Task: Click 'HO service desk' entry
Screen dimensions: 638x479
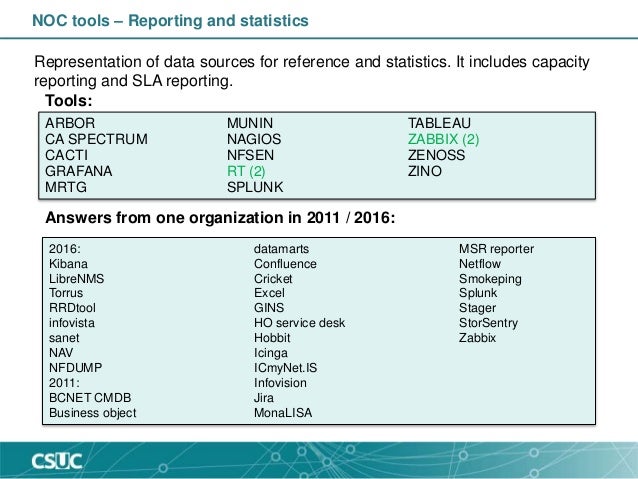Action: 299,323
